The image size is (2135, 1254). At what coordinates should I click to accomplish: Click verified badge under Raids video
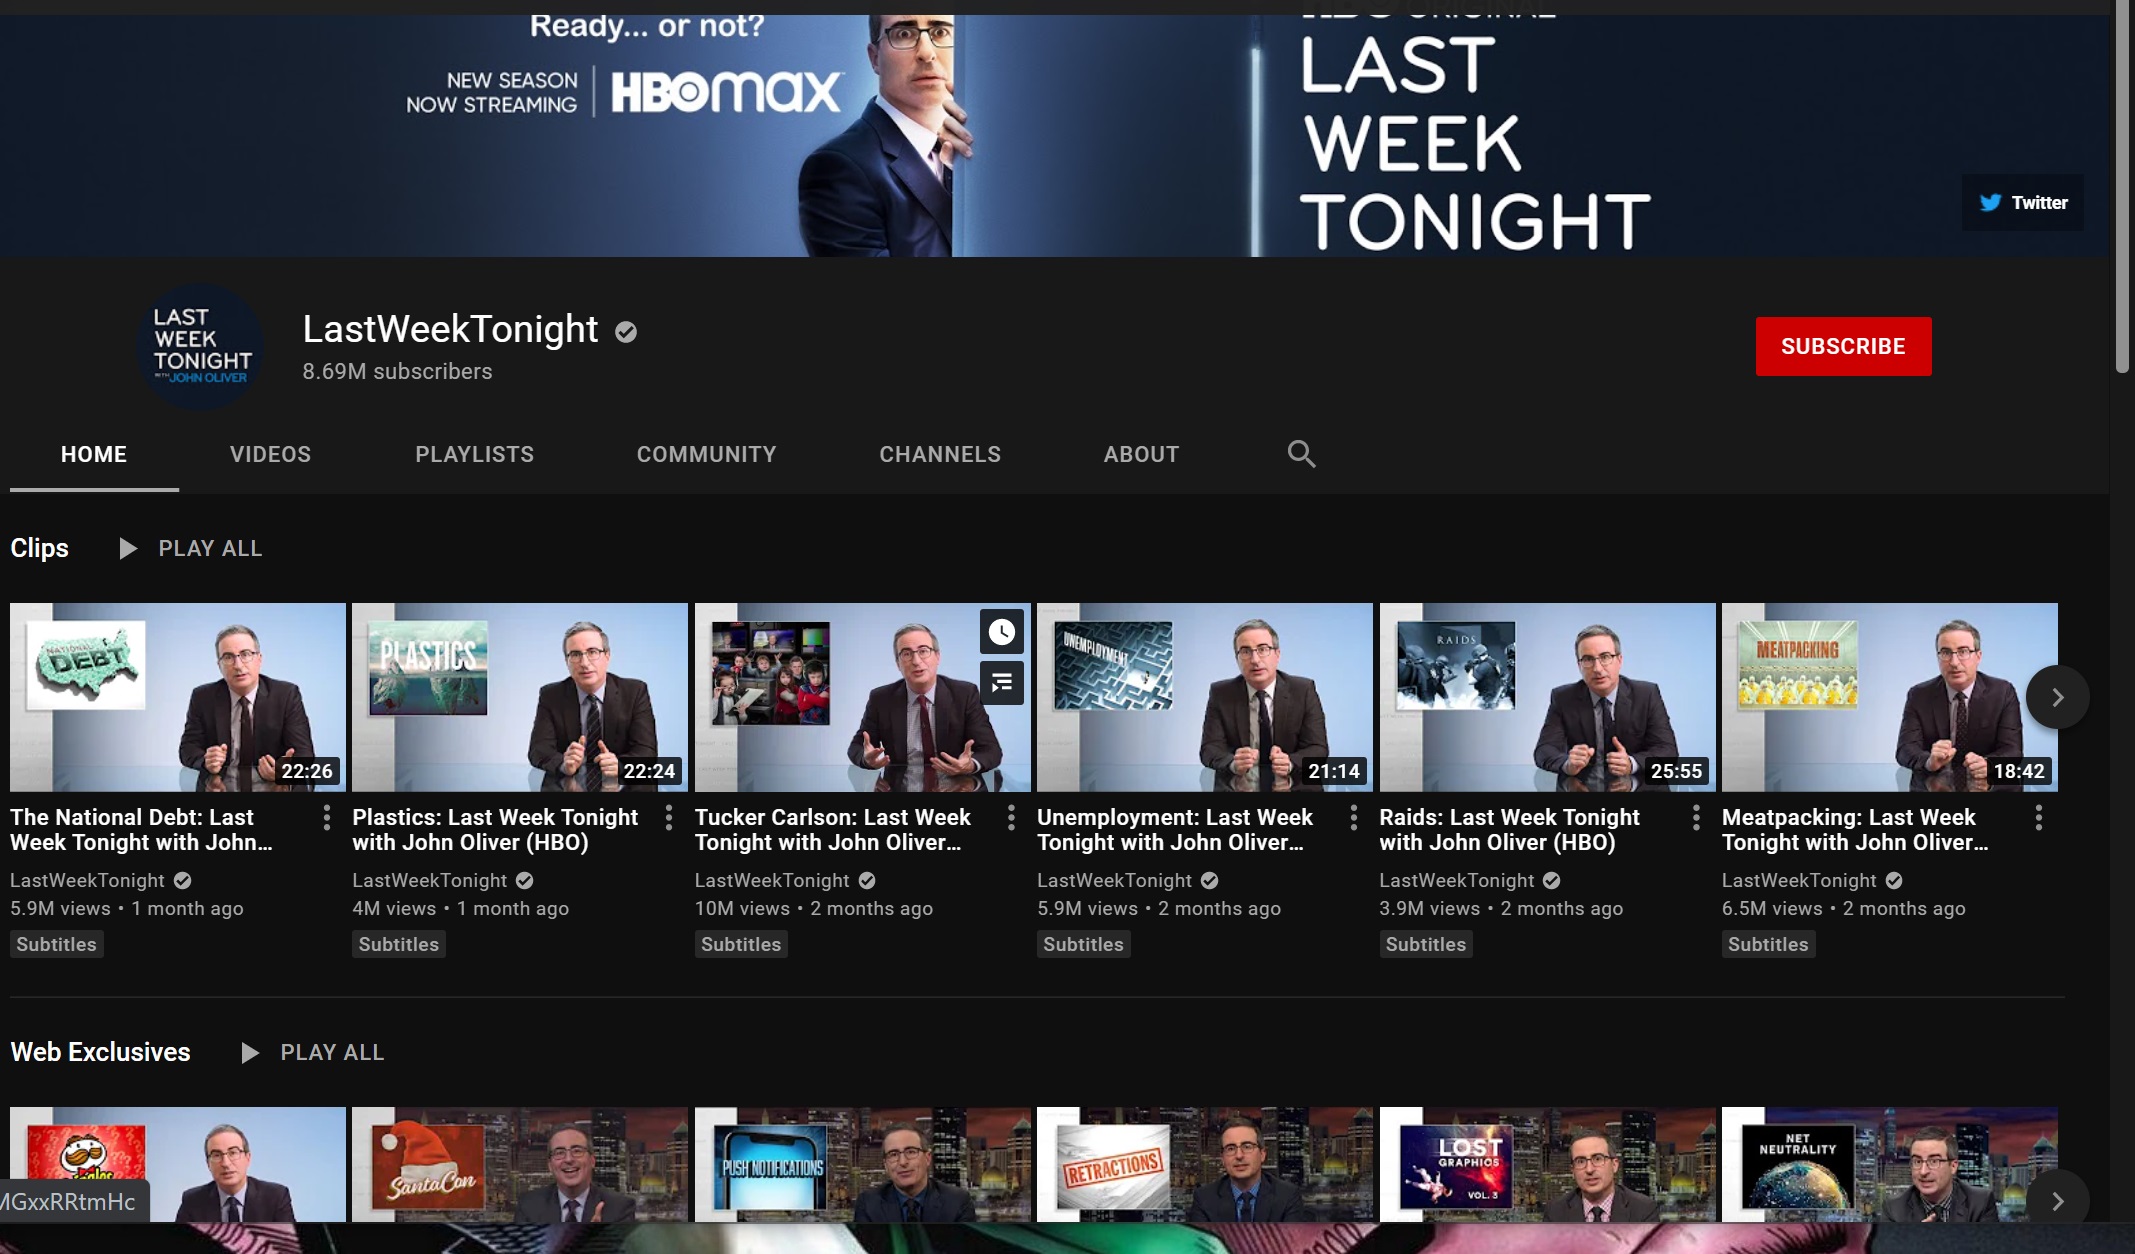(x=1552, y=880)
